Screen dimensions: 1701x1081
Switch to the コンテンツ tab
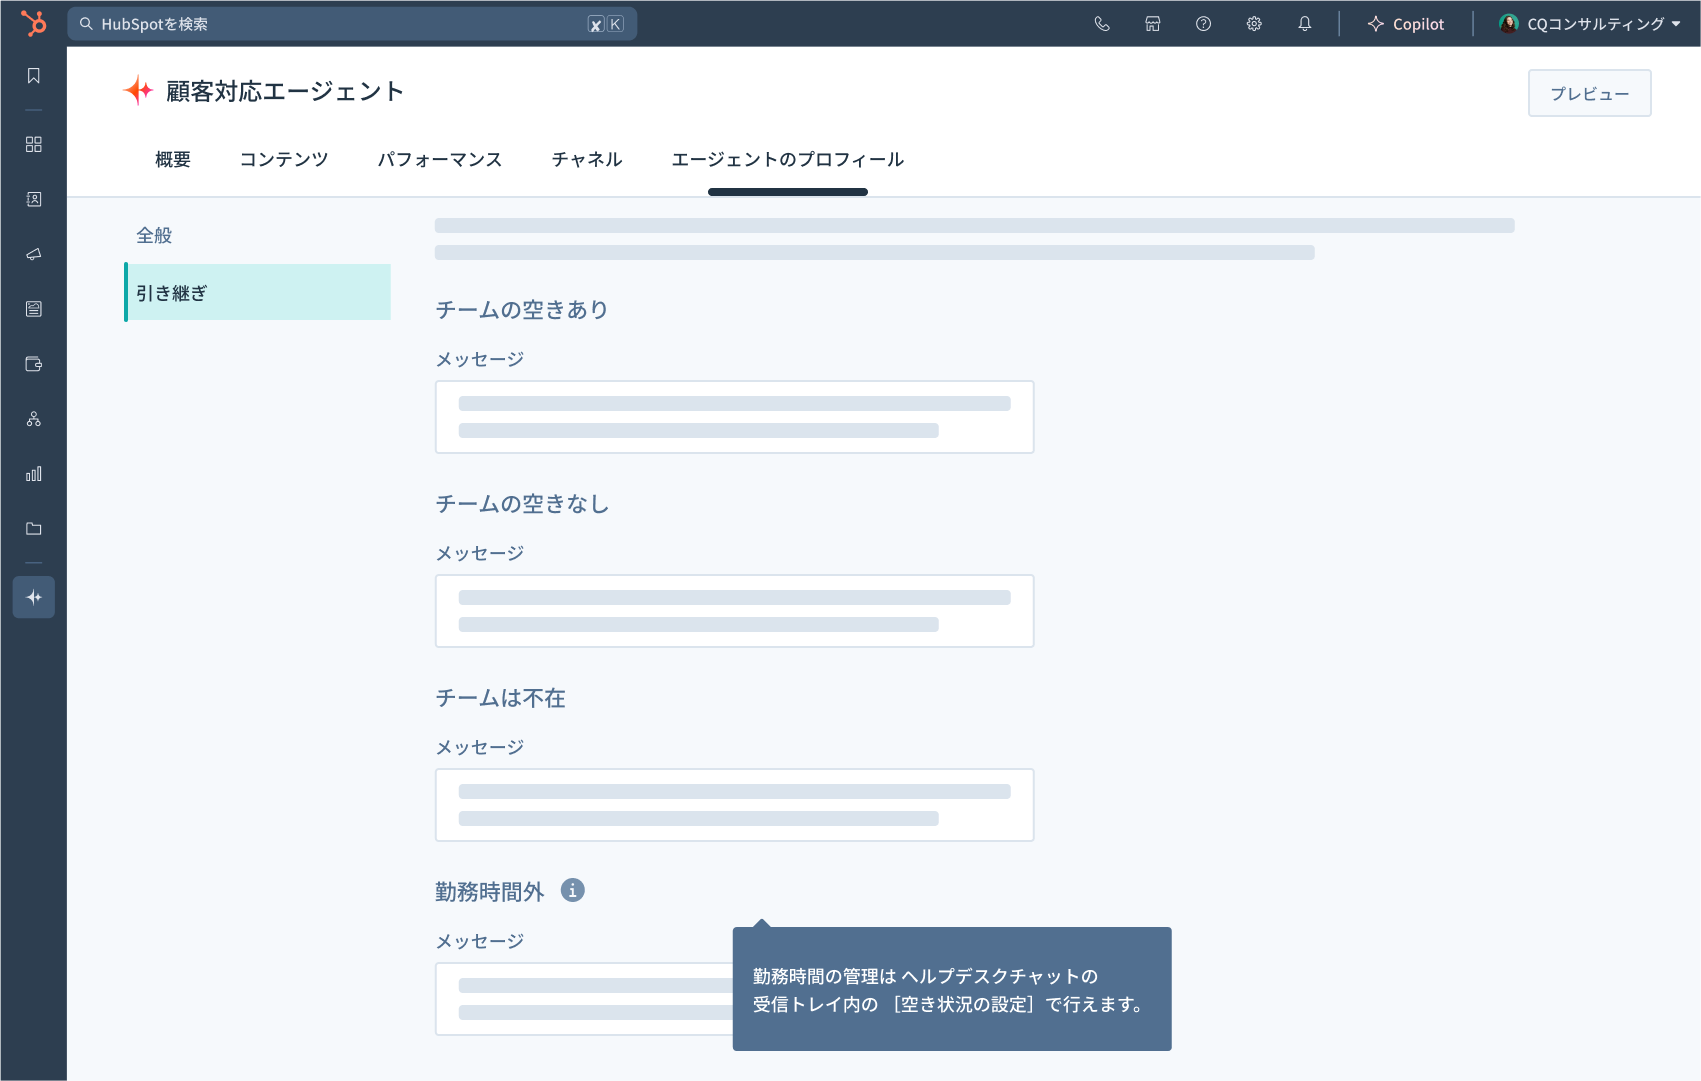click(284, 160)
